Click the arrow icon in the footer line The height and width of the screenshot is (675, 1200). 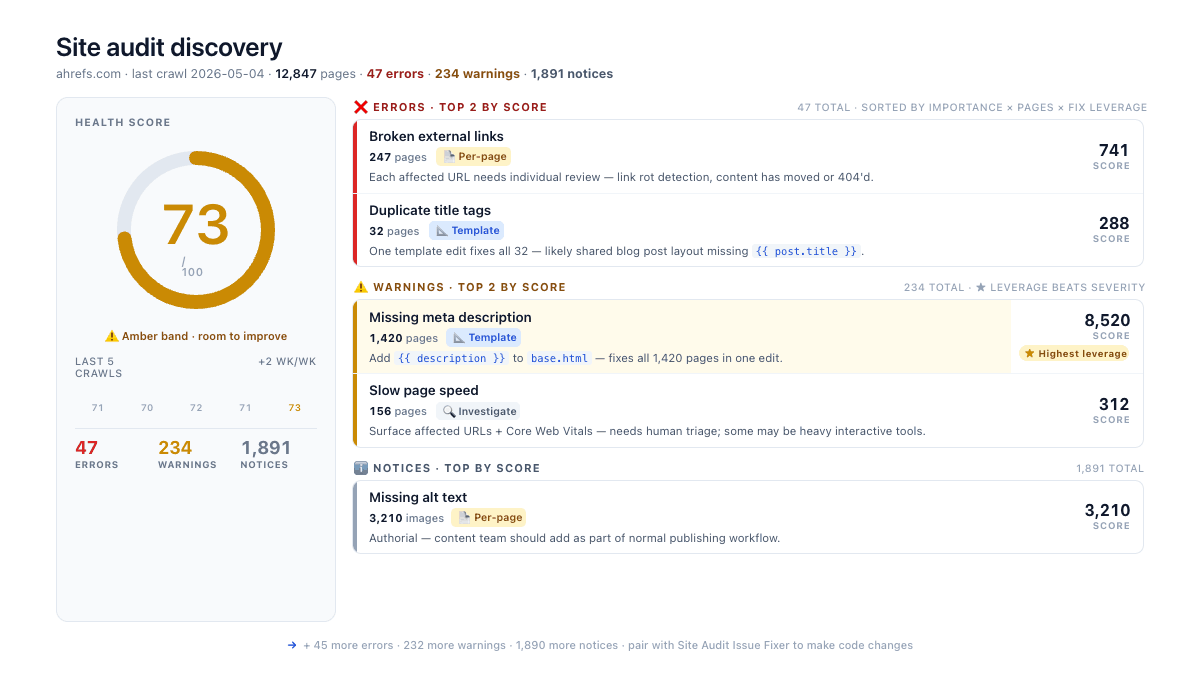(292, 645)
